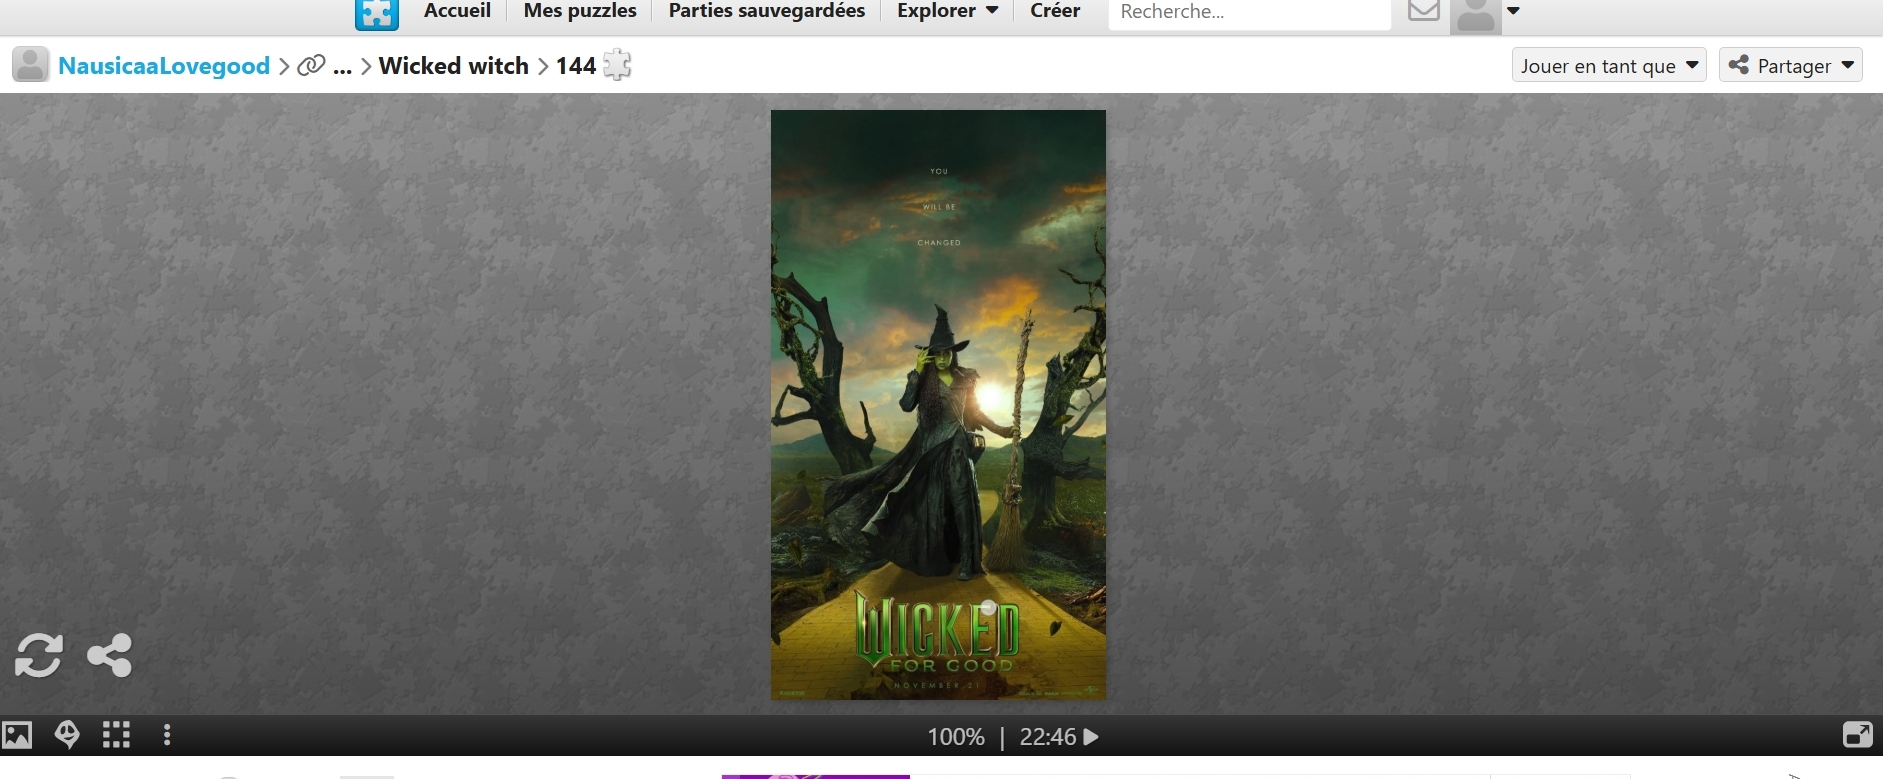Open the Créer page
1883x779 pixels.
1055,11
